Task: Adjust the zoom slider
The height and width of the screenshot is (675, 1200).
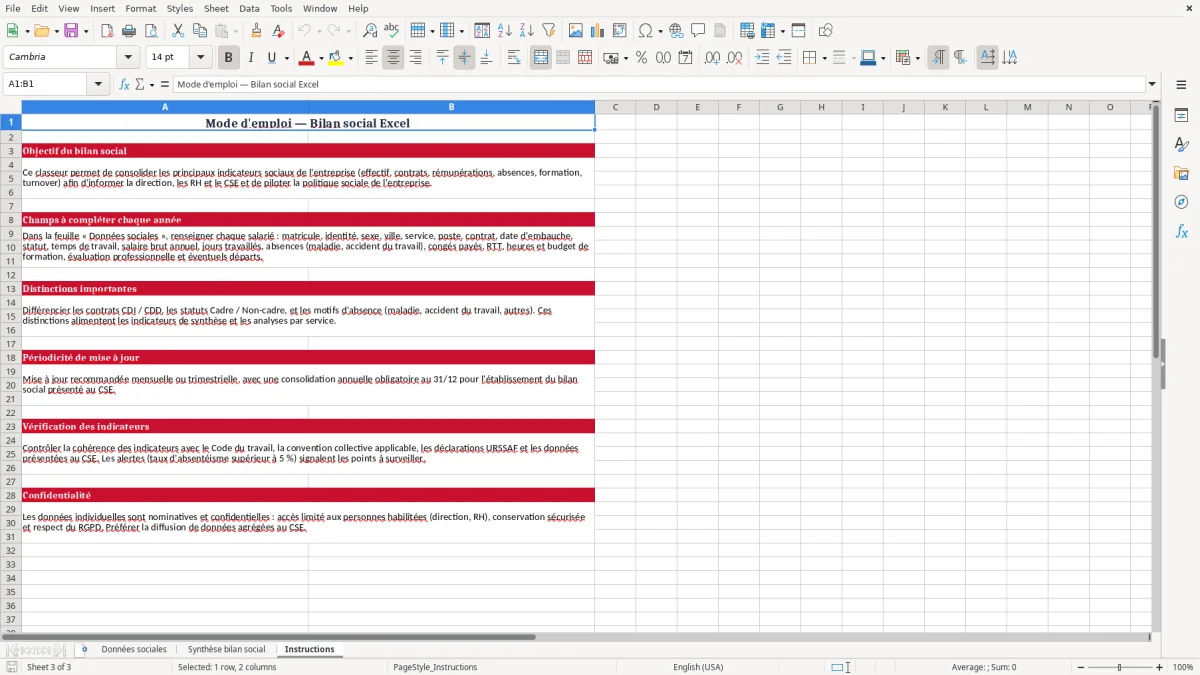Action: click(1120, 667)
